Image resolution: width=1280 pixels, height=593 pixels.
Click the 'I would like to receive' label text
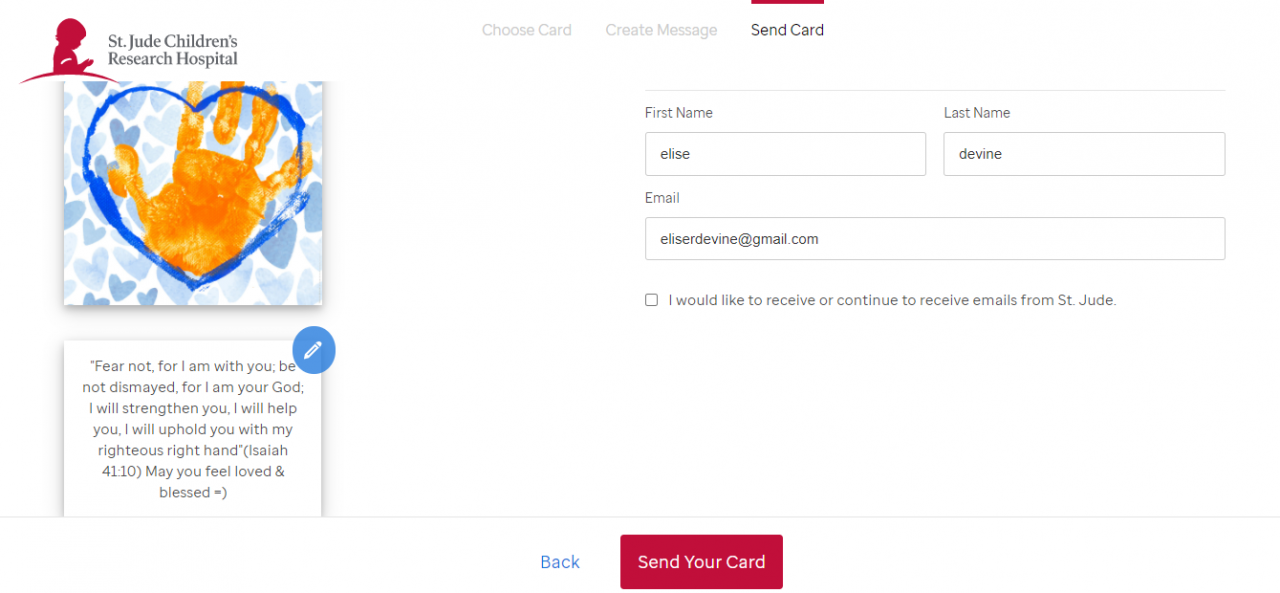tap(892, 300)
